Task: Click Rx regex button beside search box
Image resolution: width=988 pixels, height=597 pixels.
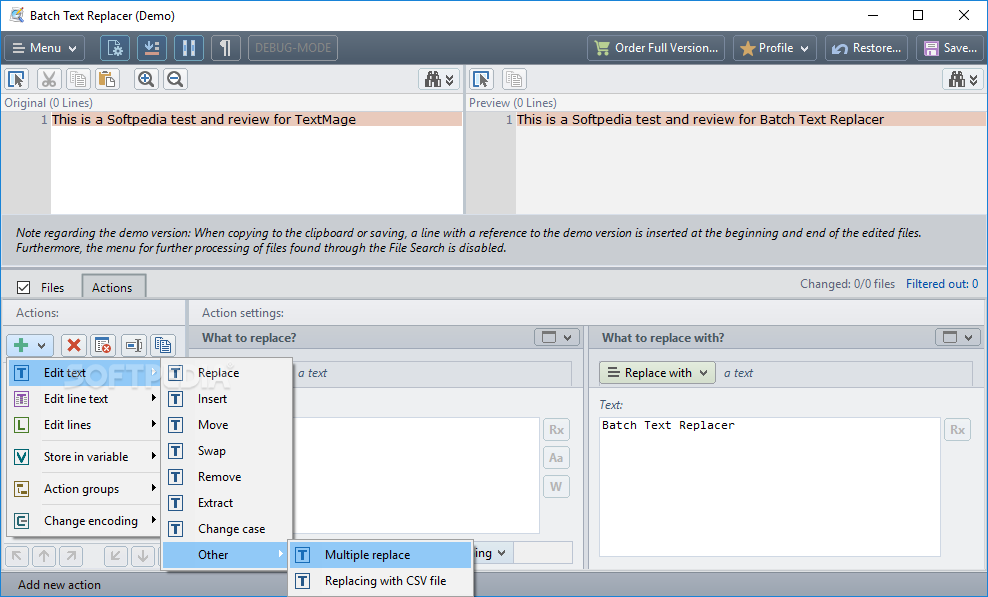Action: click(556, 429)
